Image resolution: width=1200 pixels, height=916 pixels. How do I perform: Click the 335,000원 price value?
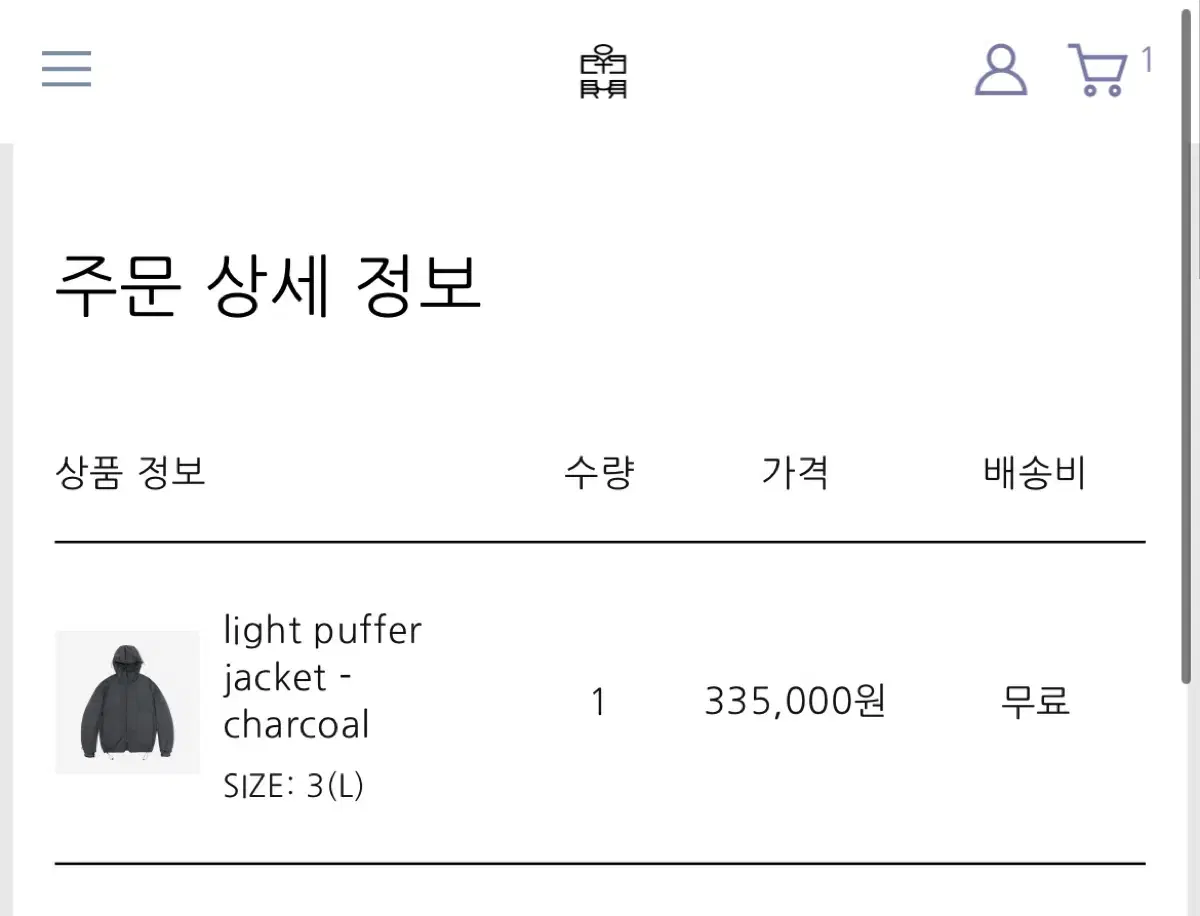tap(795, 701)
